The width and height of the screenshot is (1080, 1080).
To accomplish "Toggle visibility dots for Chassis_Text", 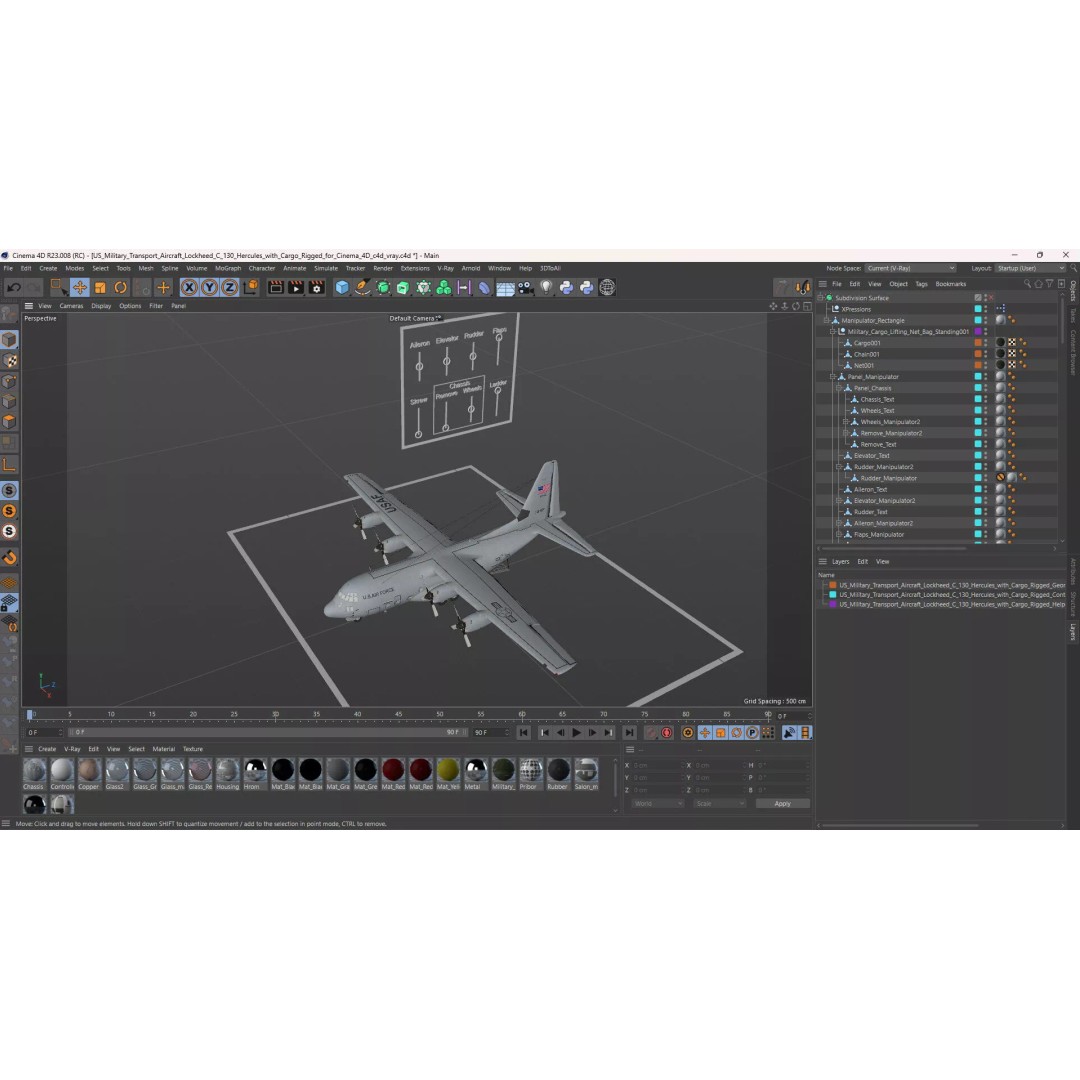I will [x=986, y=399].
